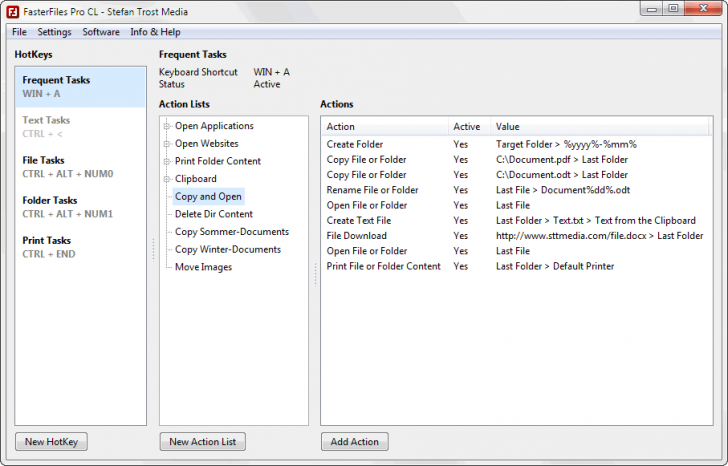728x466 pixels.
Task: Click the Yes cell in File Download row
Action: click(x=461, y=236)
